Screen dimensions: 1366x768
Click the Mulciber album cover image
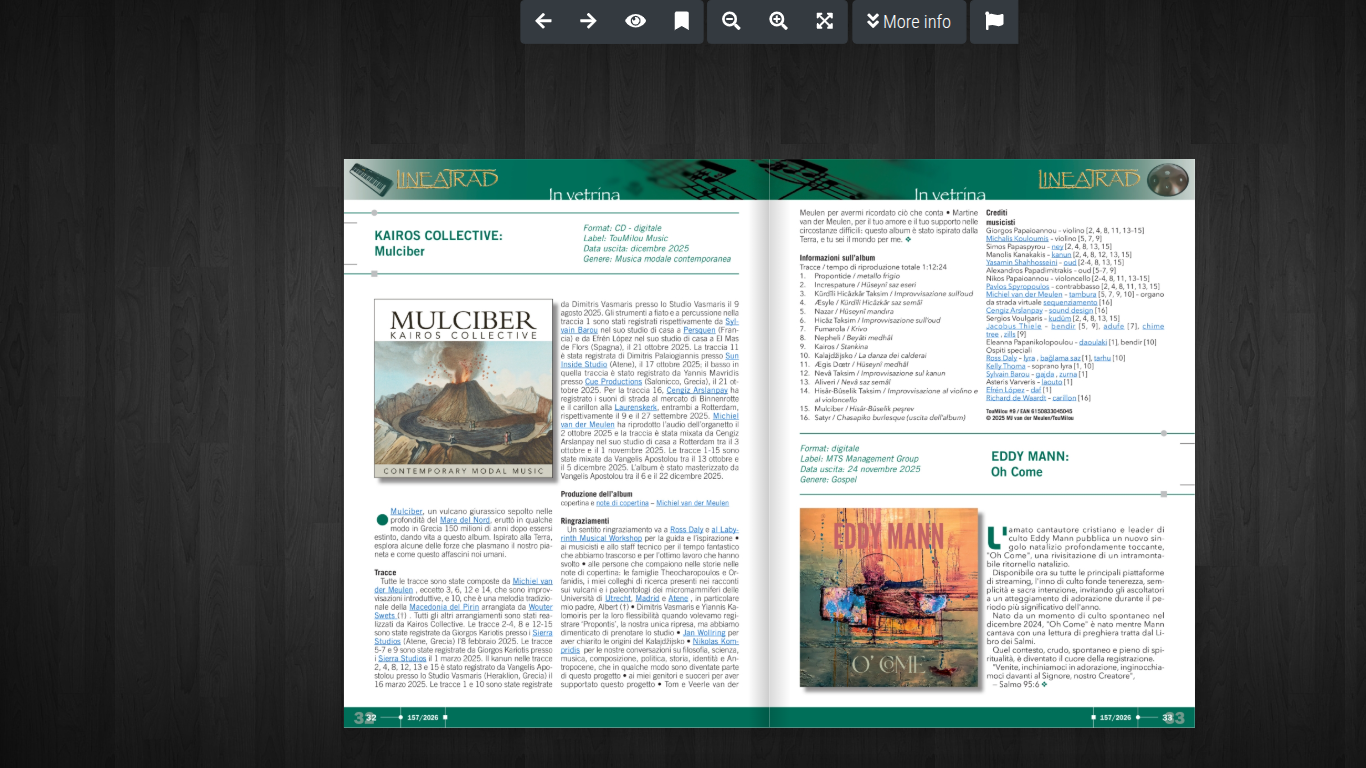pyautogui.click(x=463, y=388)
